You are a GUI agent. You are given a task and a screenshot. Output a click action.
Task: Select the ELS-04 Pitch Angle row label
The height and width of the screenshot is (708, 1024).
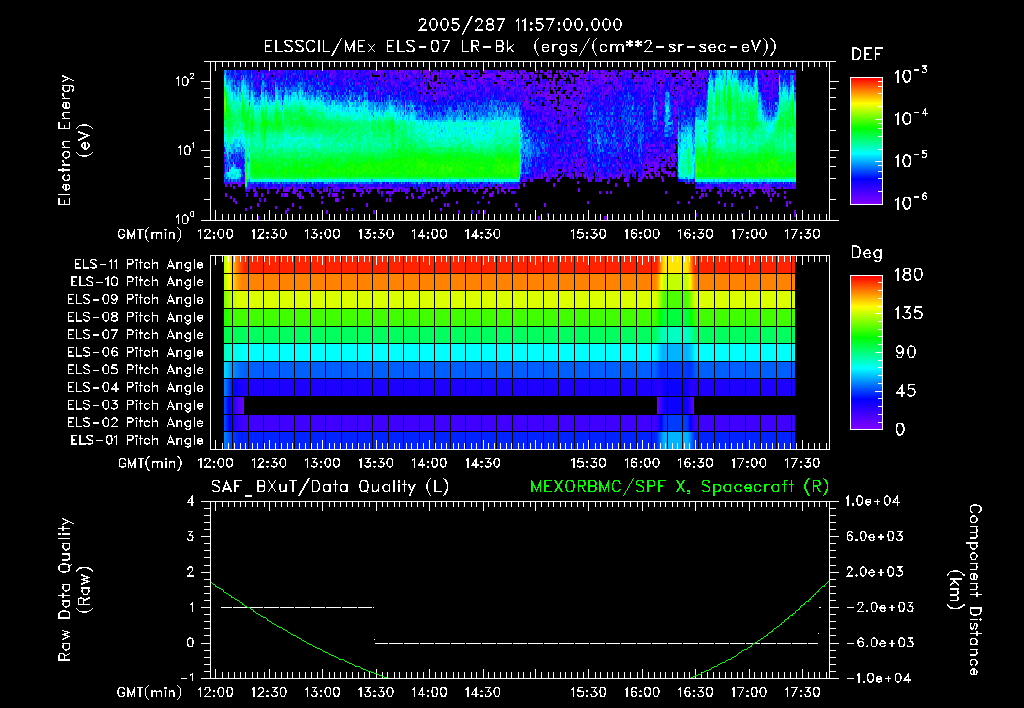coord(135,387)
